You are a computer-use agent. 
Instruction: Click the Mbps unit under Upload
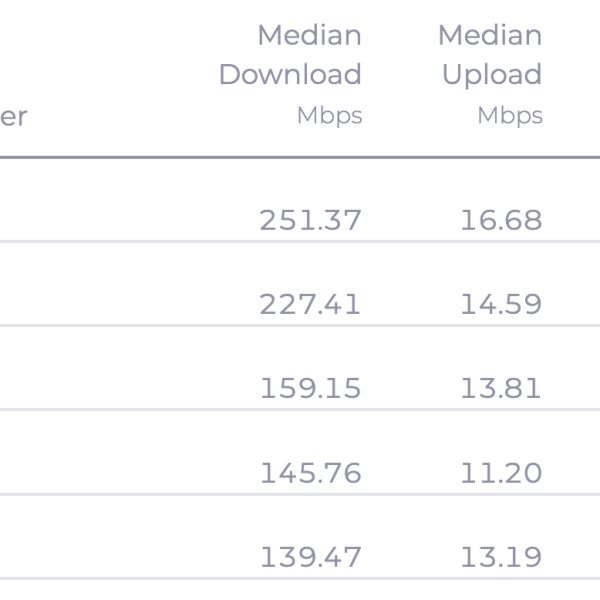(510, 116)
